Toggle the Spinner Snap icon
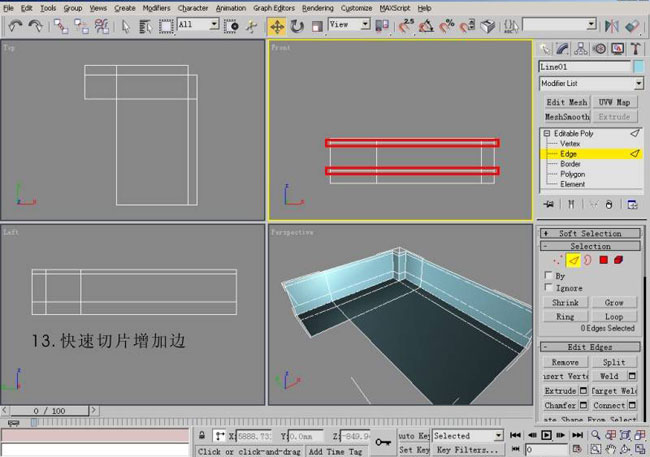This screenshot has width=650, height=457. pos(467,27)
